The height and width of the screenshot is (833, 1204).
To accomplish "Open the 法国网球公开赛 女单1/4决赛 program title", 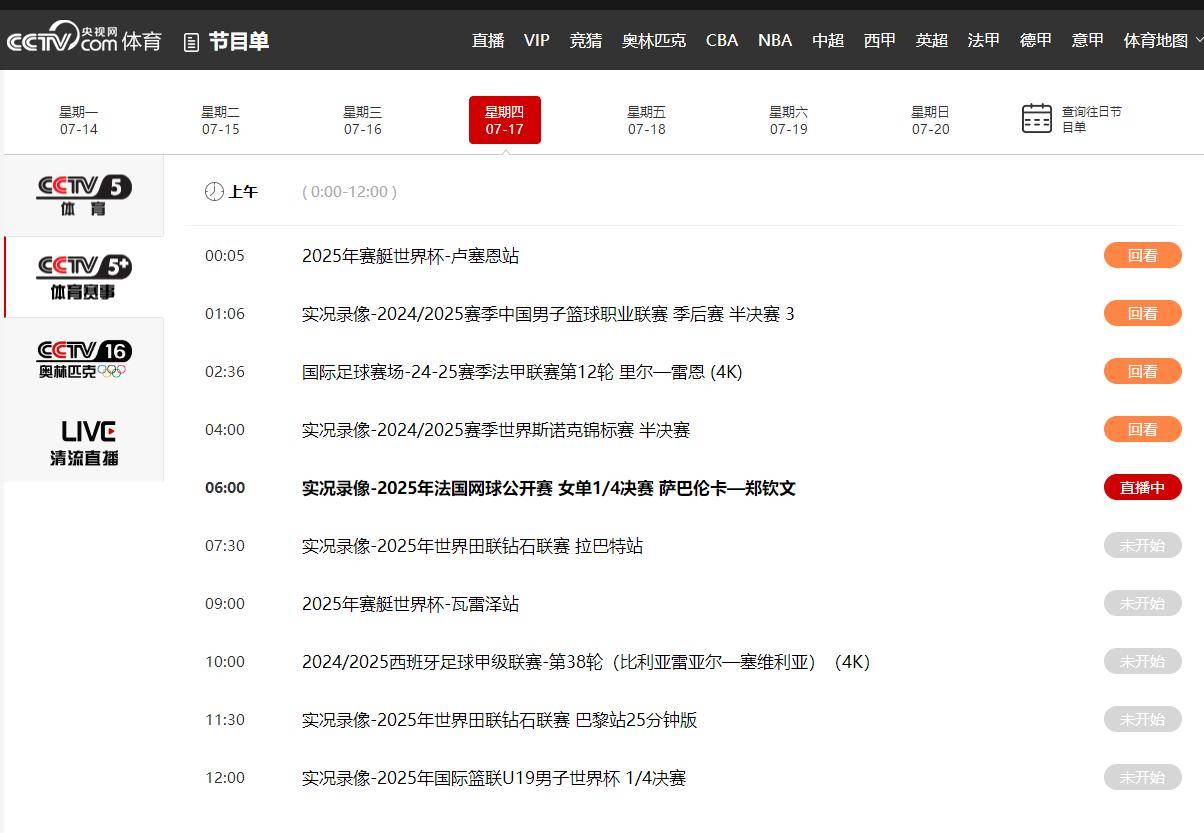I will (x=548, y=488).
